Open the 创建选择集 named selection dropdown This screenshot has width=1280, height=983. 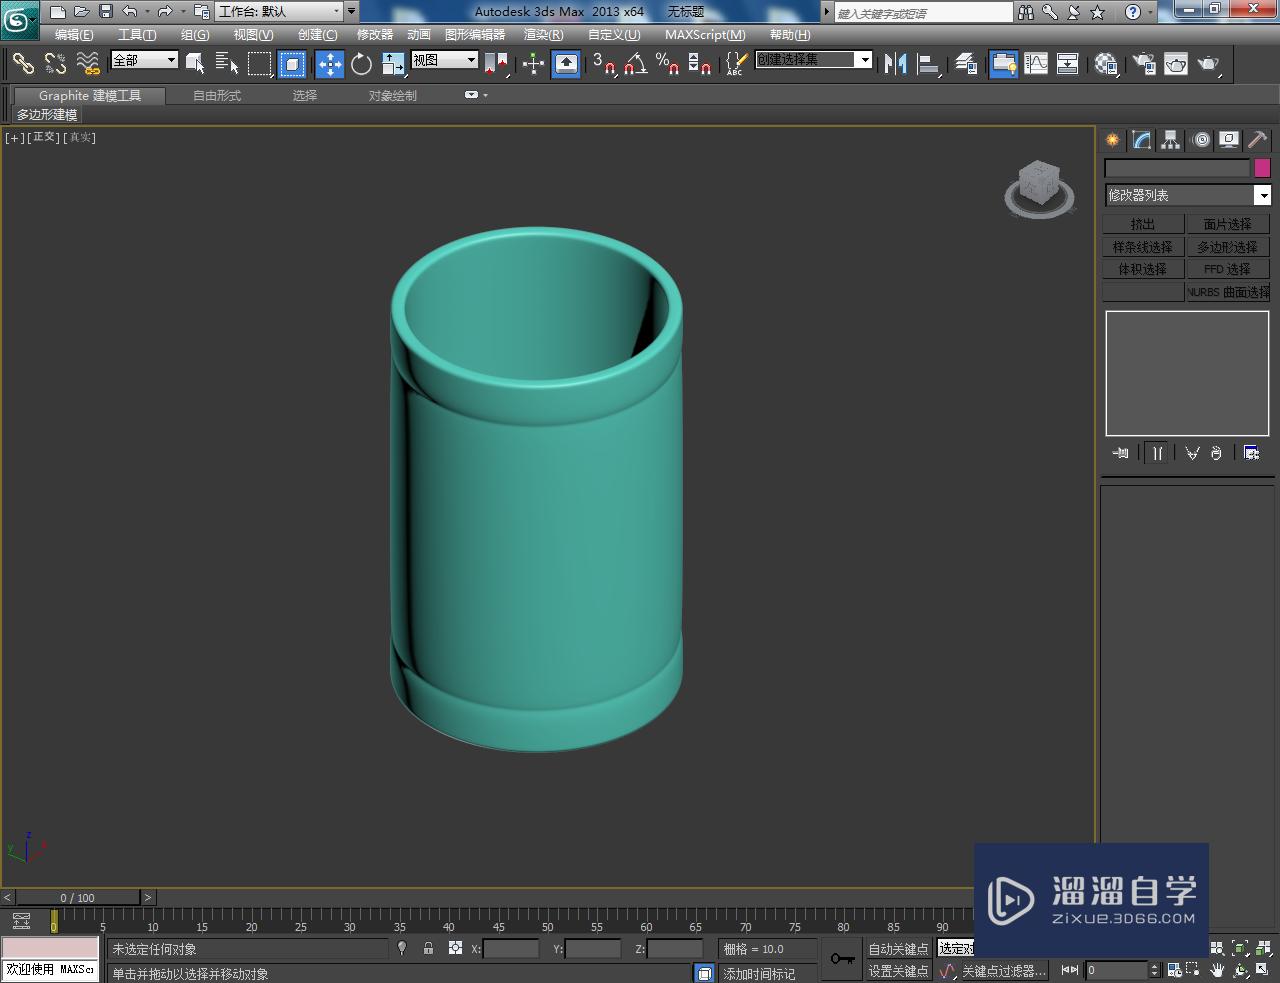point(813,60)
